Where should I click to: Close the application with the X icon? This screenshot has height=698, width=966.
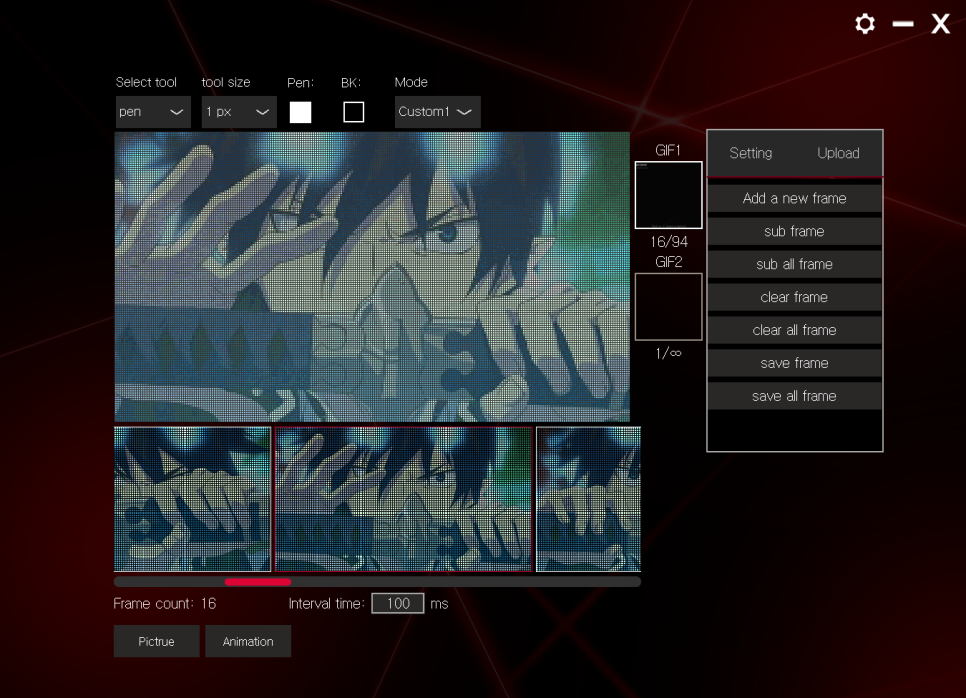click(941, 24)
